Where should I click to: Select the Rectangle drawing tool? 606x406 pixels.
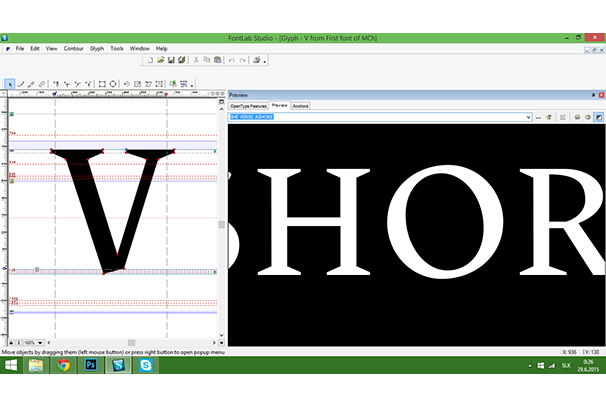(102, 84)
